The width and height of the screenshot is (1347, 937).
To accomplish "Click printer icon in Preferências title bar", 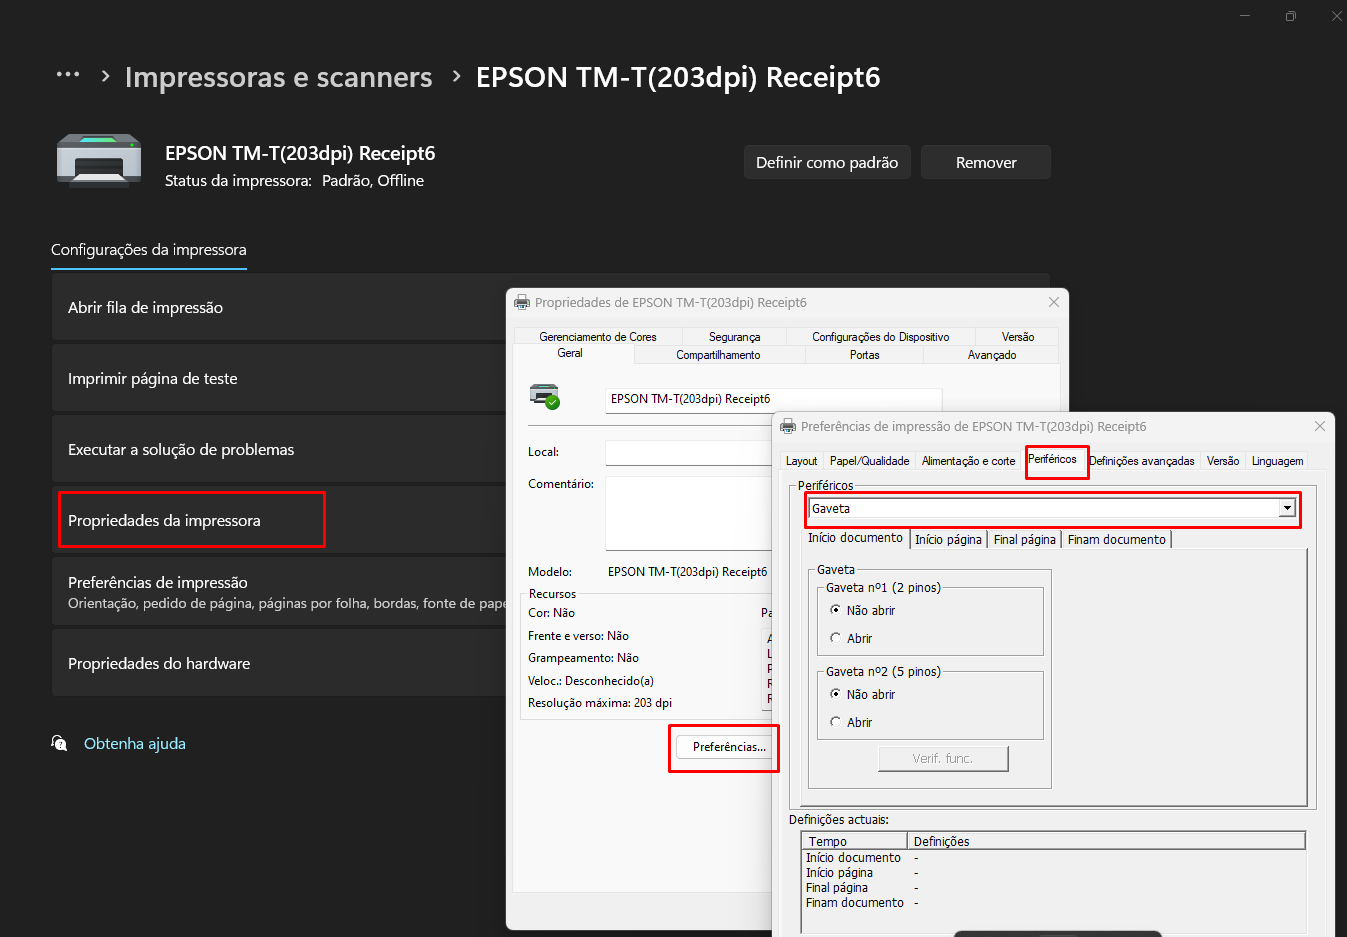I will (x=788, y=427).
